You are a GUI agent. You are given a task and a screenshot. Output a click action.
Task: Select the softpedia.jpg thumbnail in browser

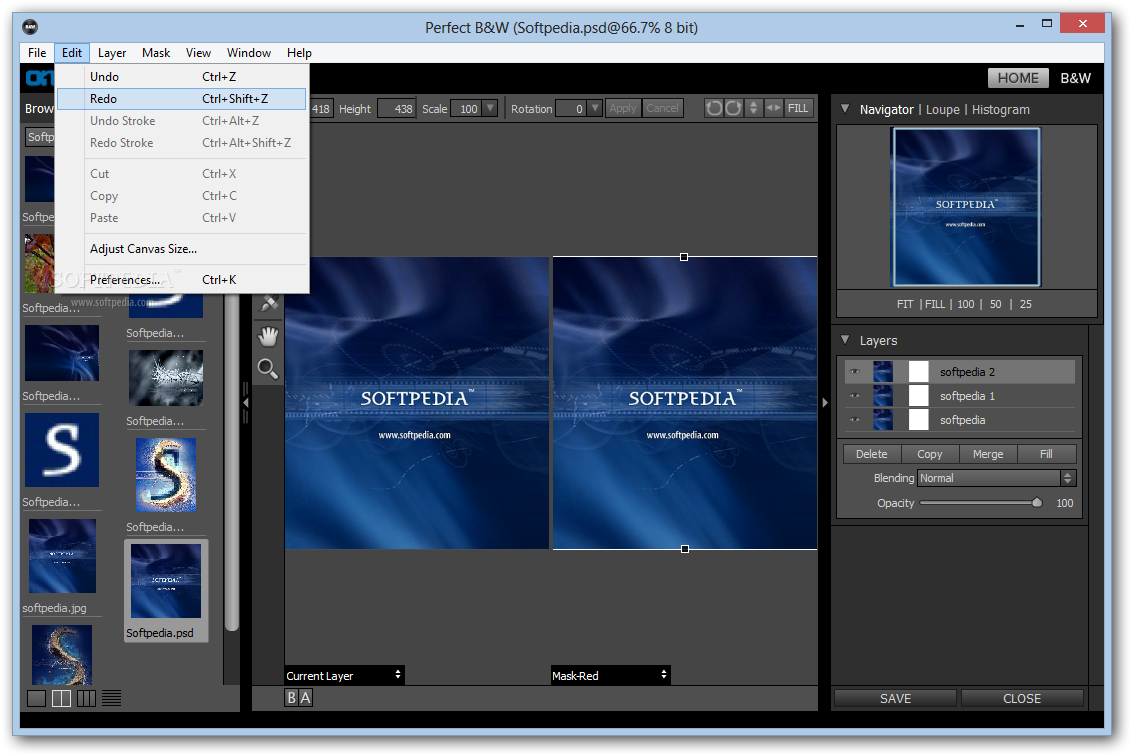(x=62, y=556)
